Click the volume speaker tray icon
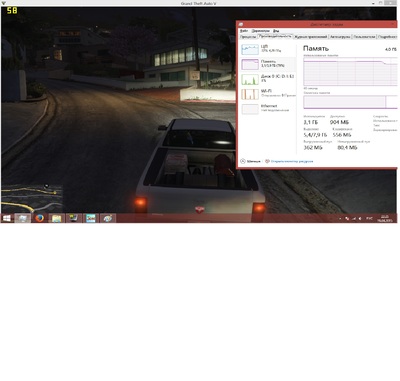The height and width of the screenshot is (381, 400). tap(360, 219)
